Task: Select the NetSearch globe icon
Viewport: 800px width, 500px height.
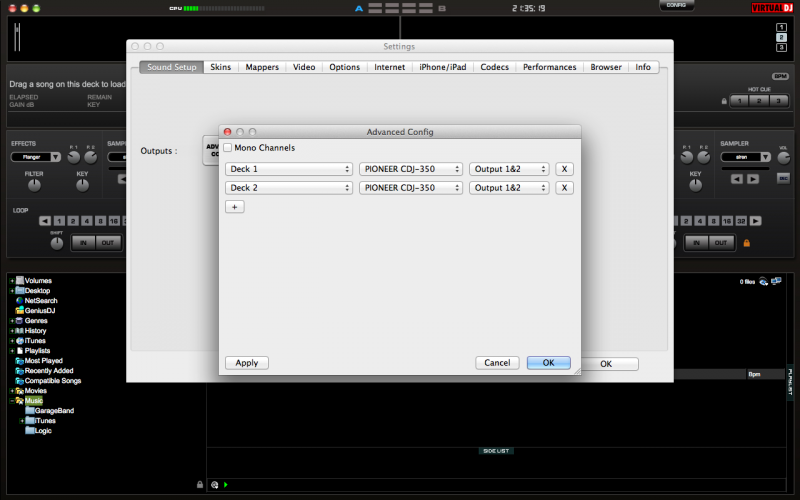Action: (x=20, y=301)
